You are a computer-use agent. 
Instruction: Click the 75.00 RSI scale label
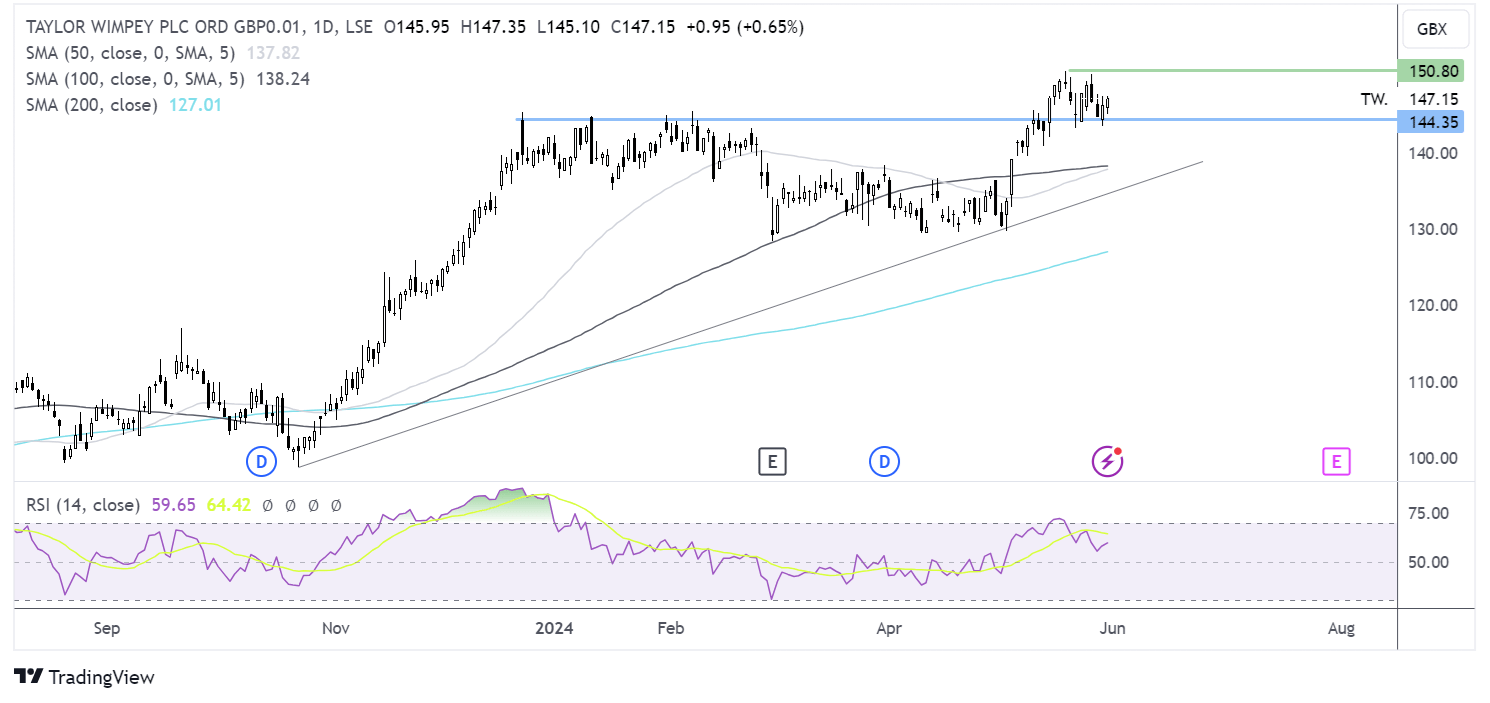point(1430,514)
